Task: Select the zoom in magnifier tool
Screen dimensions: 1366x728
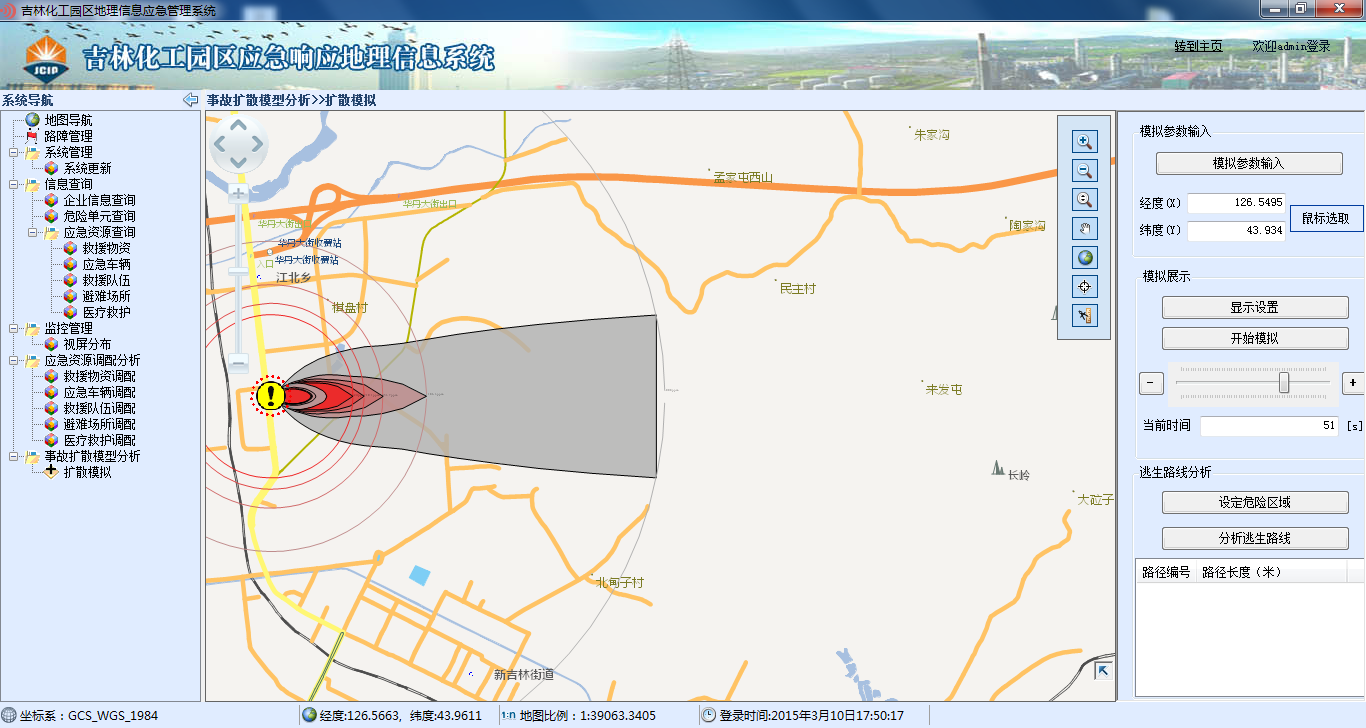Action: [x=1084, y=141]
